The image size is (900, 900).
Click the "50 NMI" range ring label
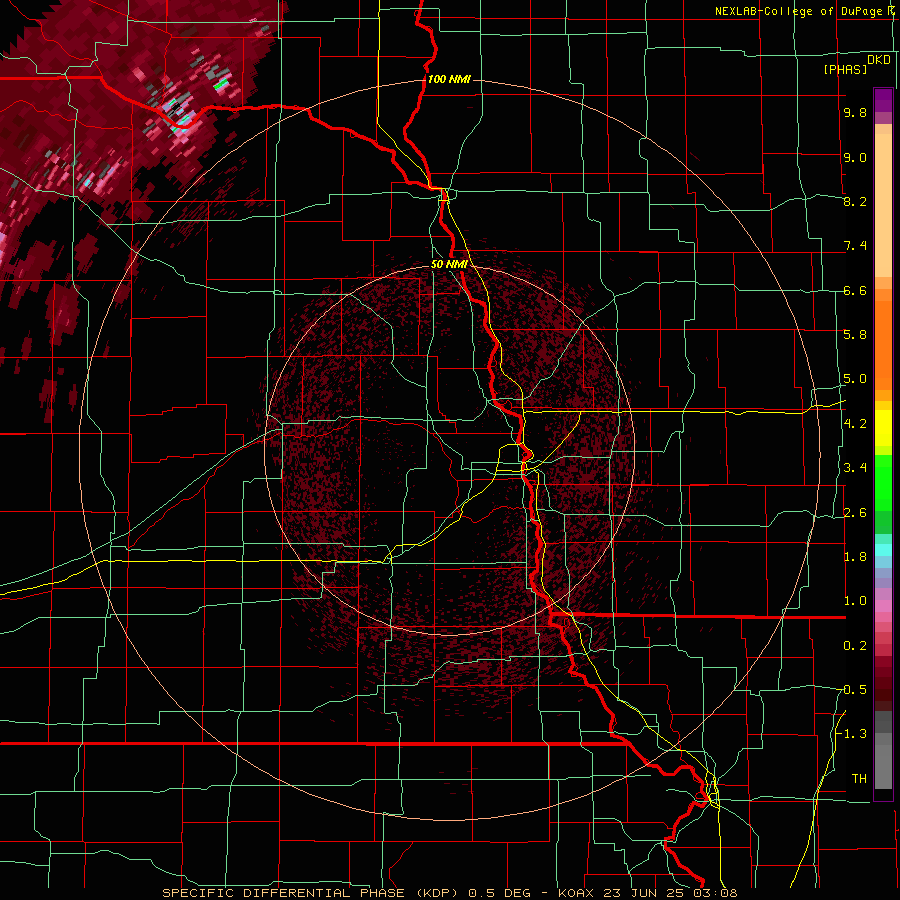449,264
